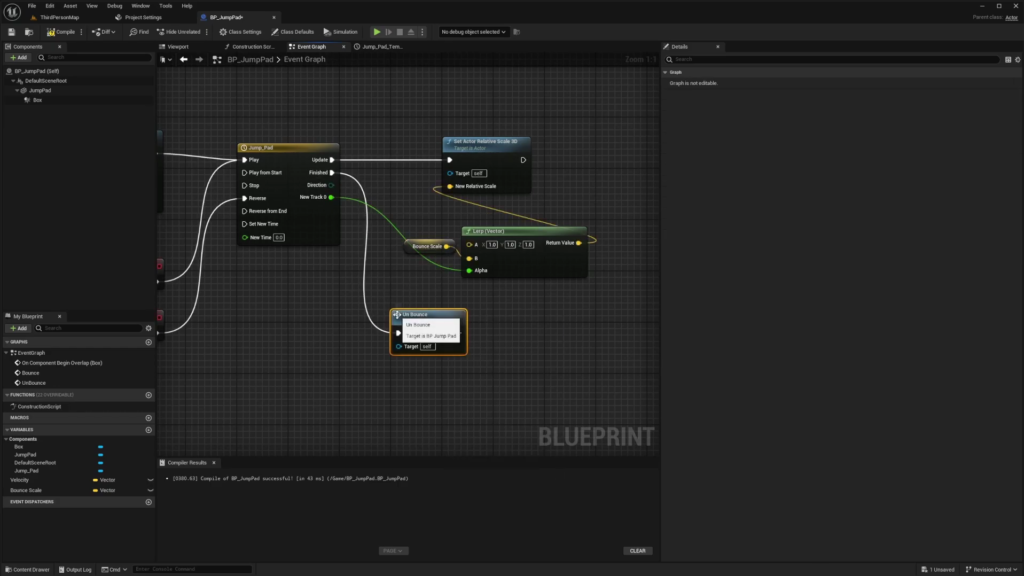Click the Jump_Pad timeline node header

click(x=288, y=148)
